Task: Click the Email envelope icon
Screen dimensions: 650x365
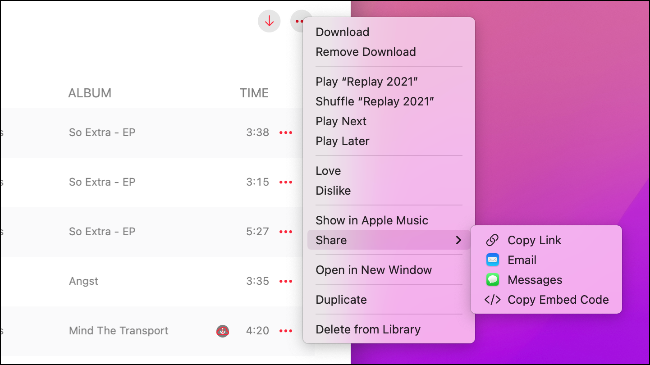Action: pos(492,260)
